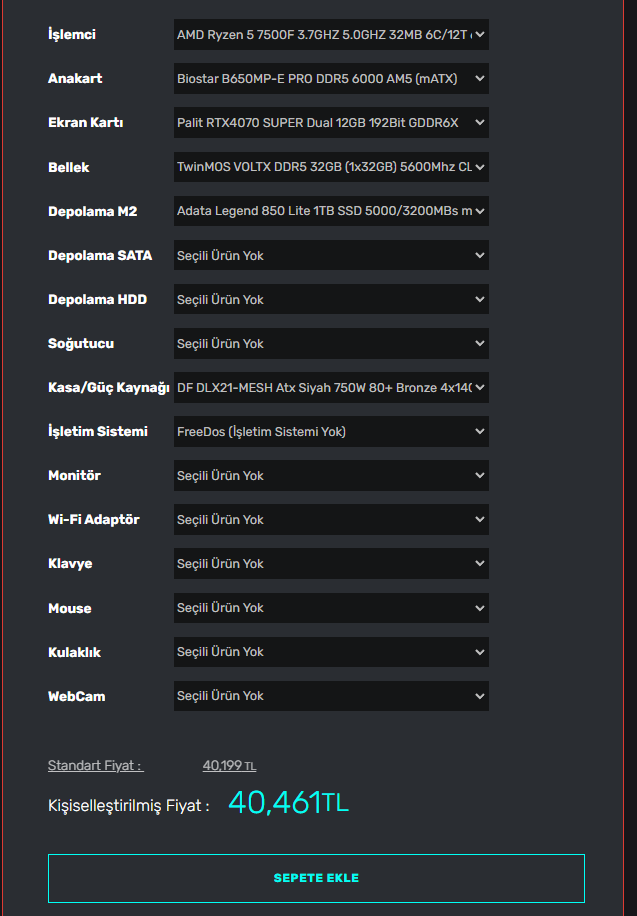Open the Kulaklık dropdown
Viewport: 637px width, 916px height.
[x=331, y=651]
